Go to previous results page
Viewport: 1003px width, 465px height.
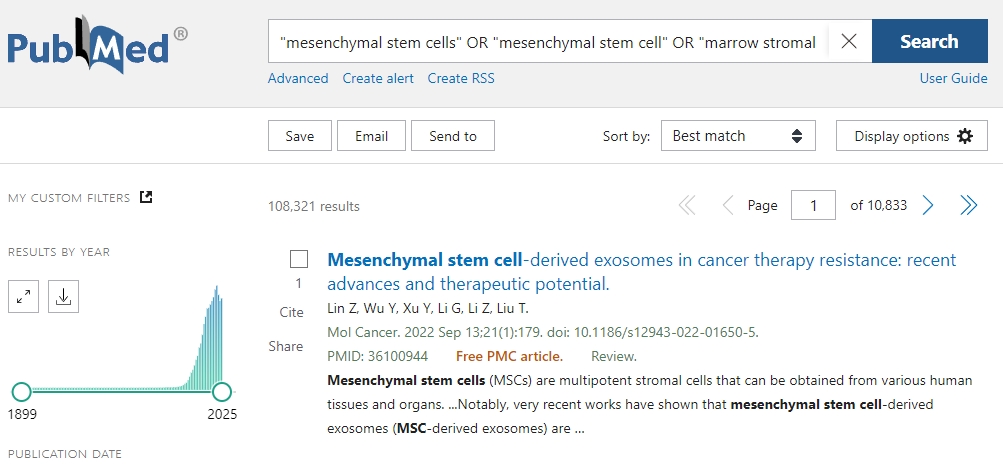[727, 206]
